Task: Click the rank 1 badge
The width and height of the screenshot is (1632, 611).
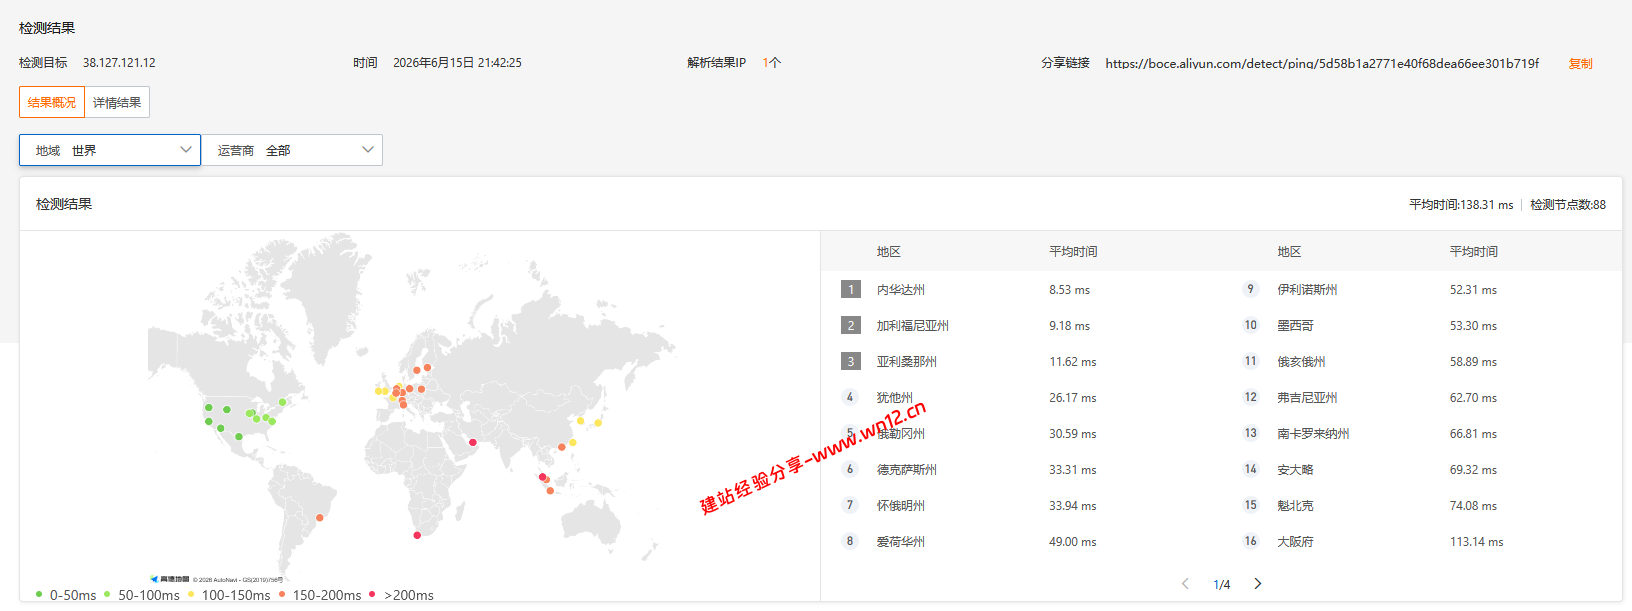Action: coord(851,289)
